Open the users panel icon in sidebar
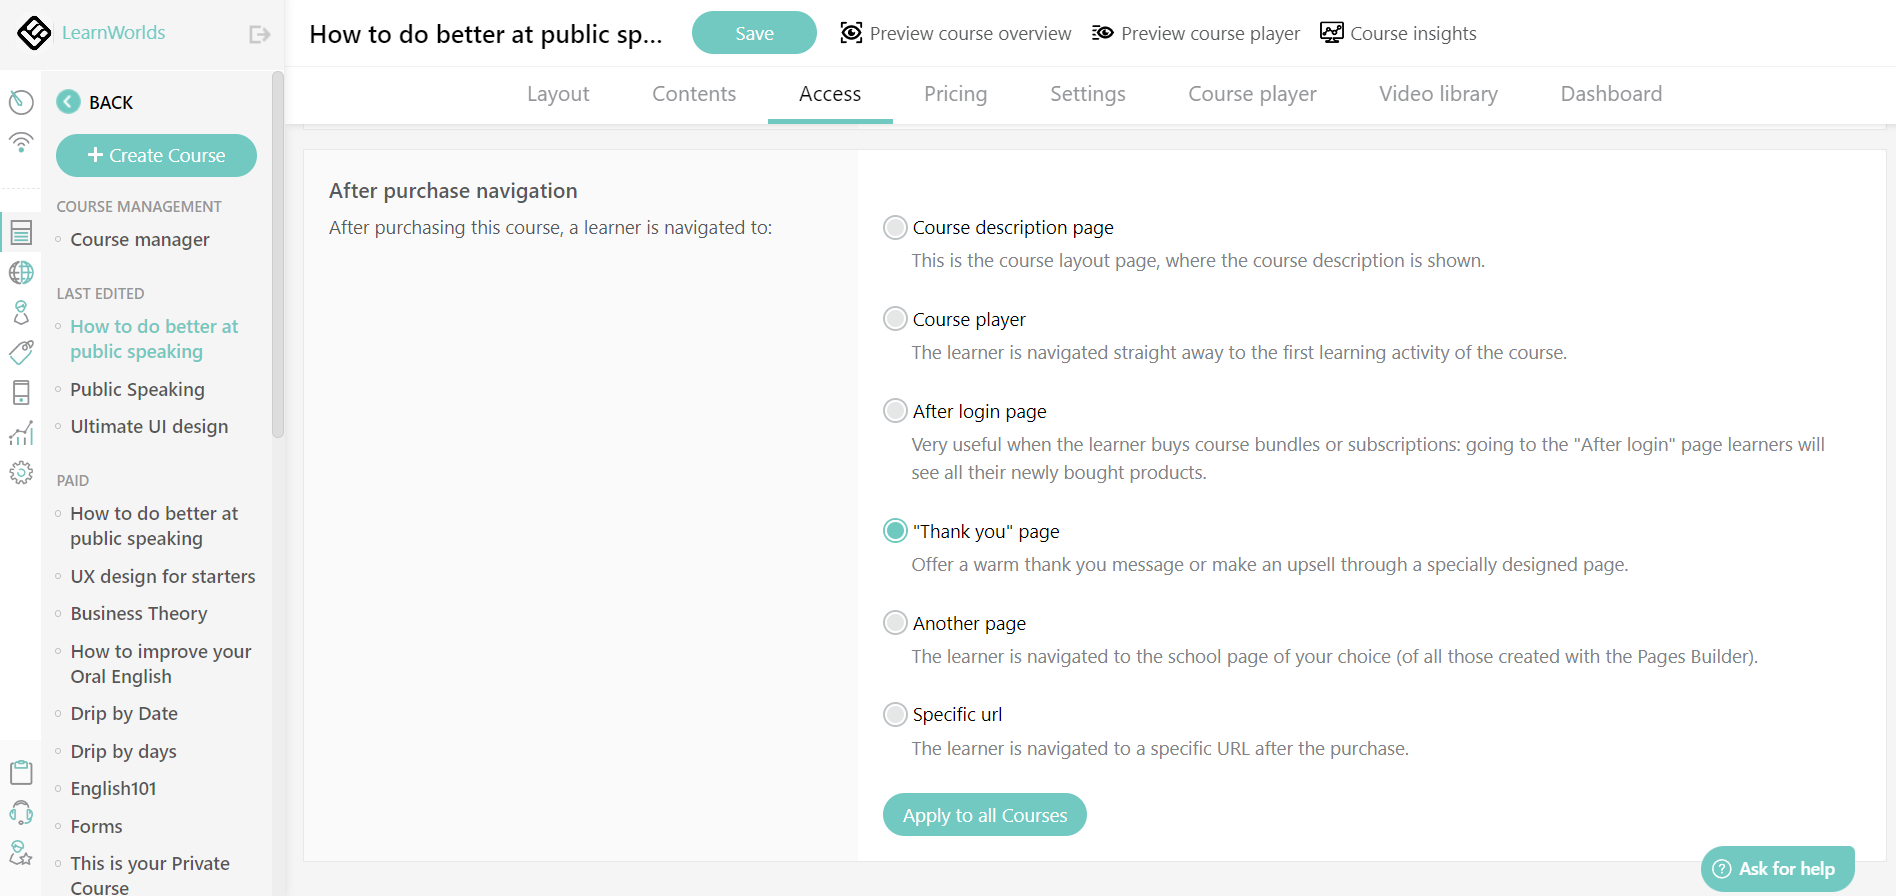The width and height of the screenshot is (1896, 896). tap(21, 312)
